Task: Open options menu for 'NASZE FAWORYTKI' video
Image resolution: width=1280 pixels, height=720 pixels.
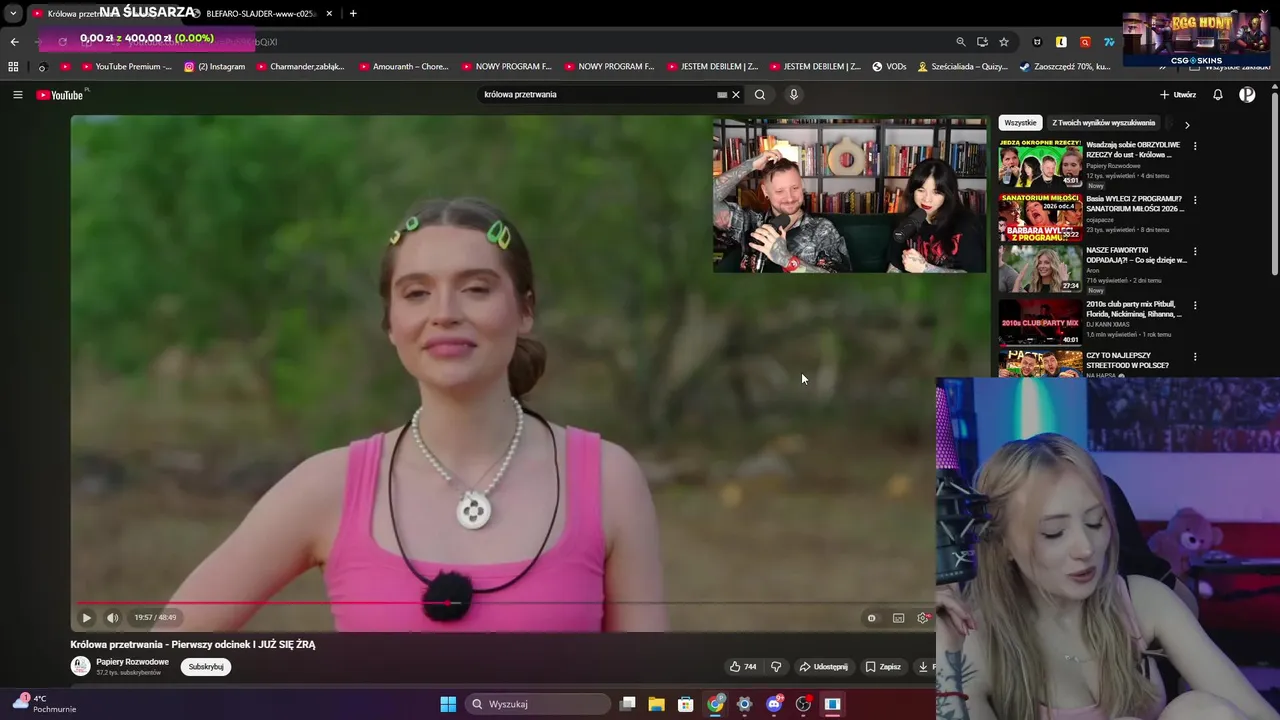Action: [x=1195, y=252]
